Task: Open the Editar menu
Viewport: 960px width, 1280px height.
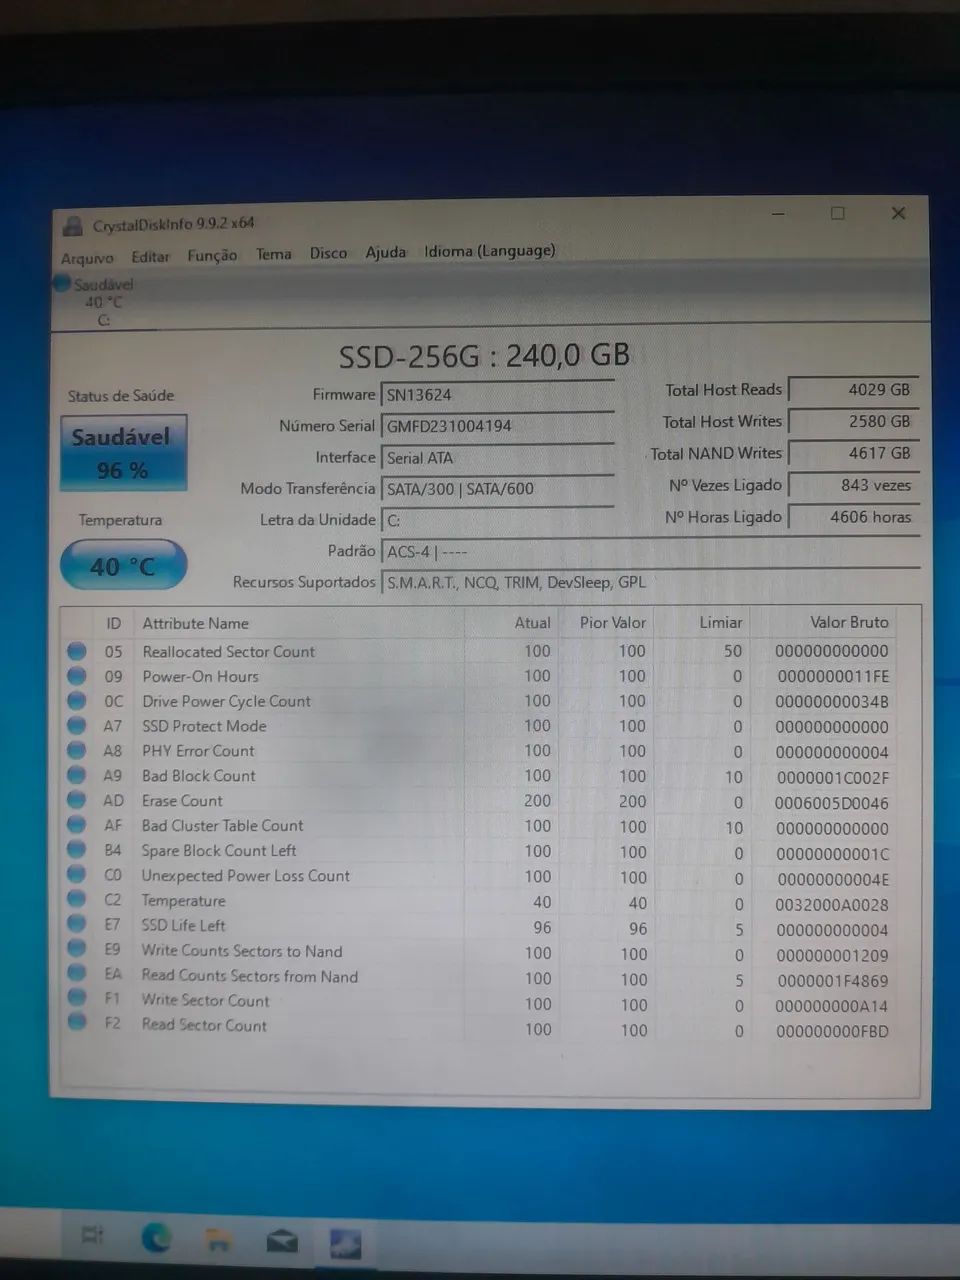Action: click(x=151, y=257)
